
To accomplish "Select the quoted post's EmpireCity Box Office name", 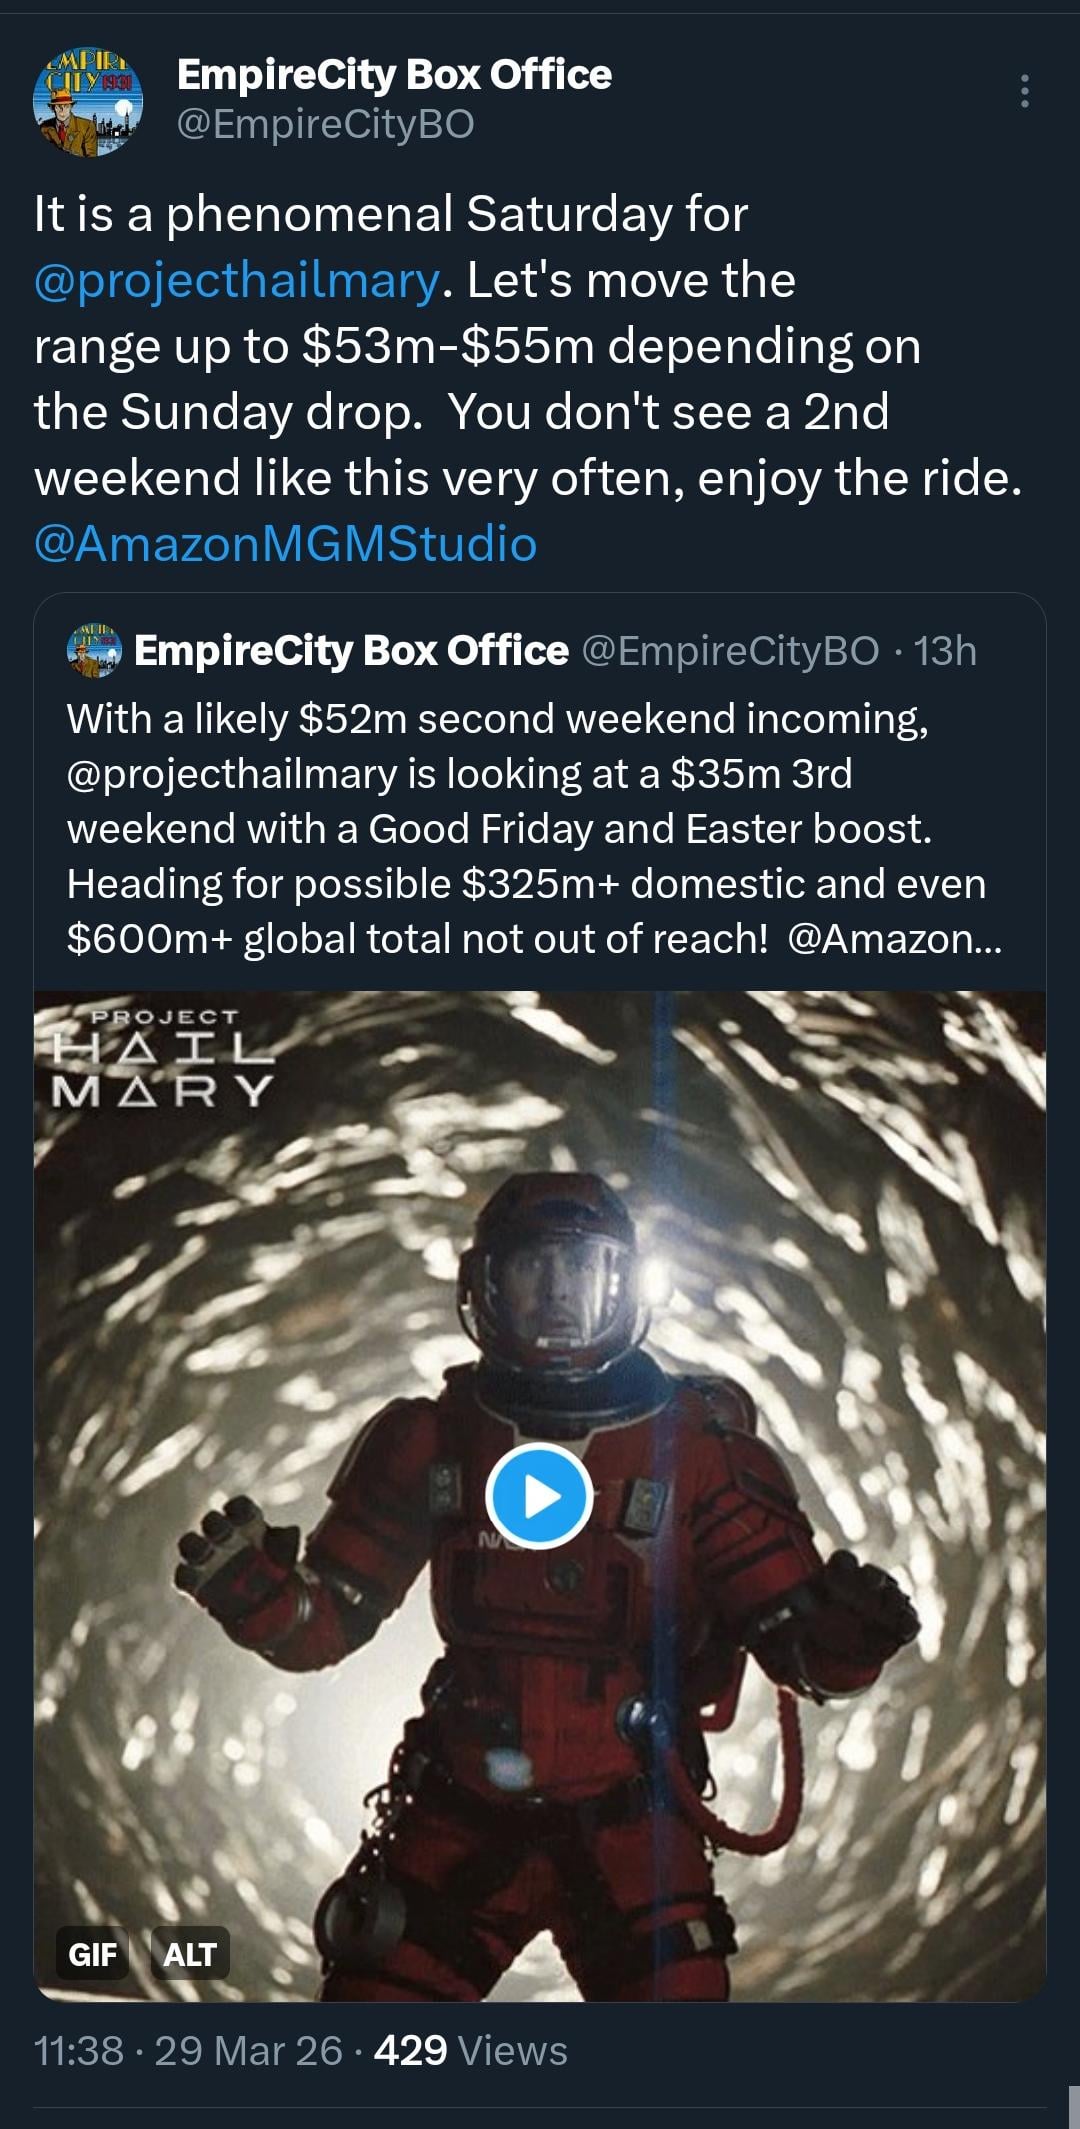I will [x=351, y=651].
